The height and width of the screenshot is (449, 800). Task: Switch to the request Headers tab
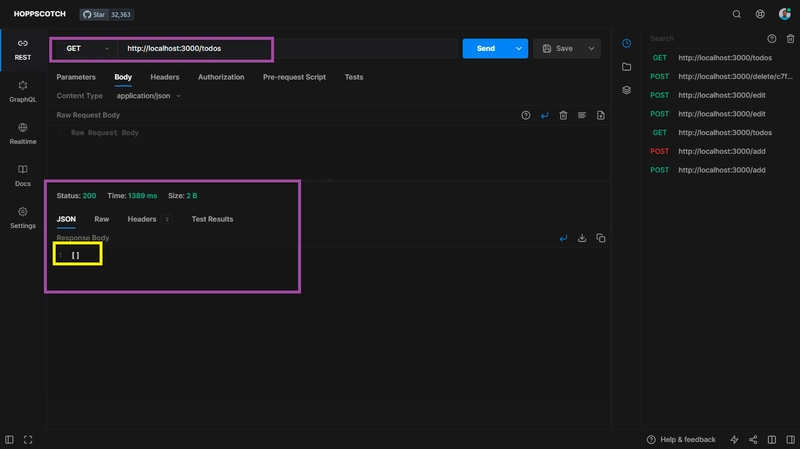pos(165,77)
